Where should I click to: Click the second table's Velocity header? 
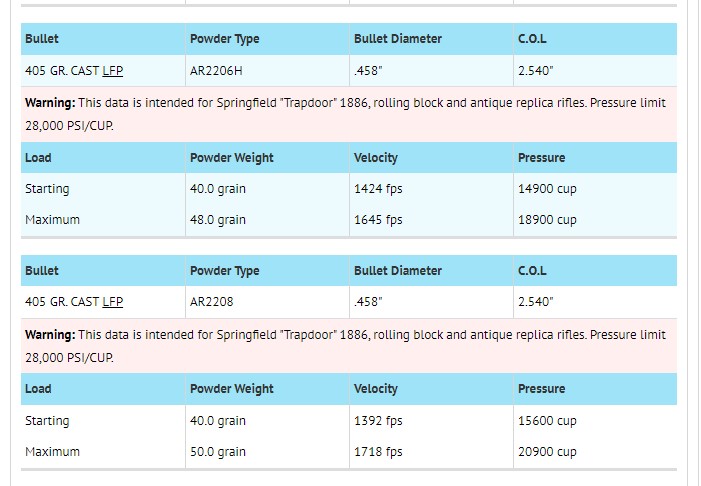click(376, 389)
